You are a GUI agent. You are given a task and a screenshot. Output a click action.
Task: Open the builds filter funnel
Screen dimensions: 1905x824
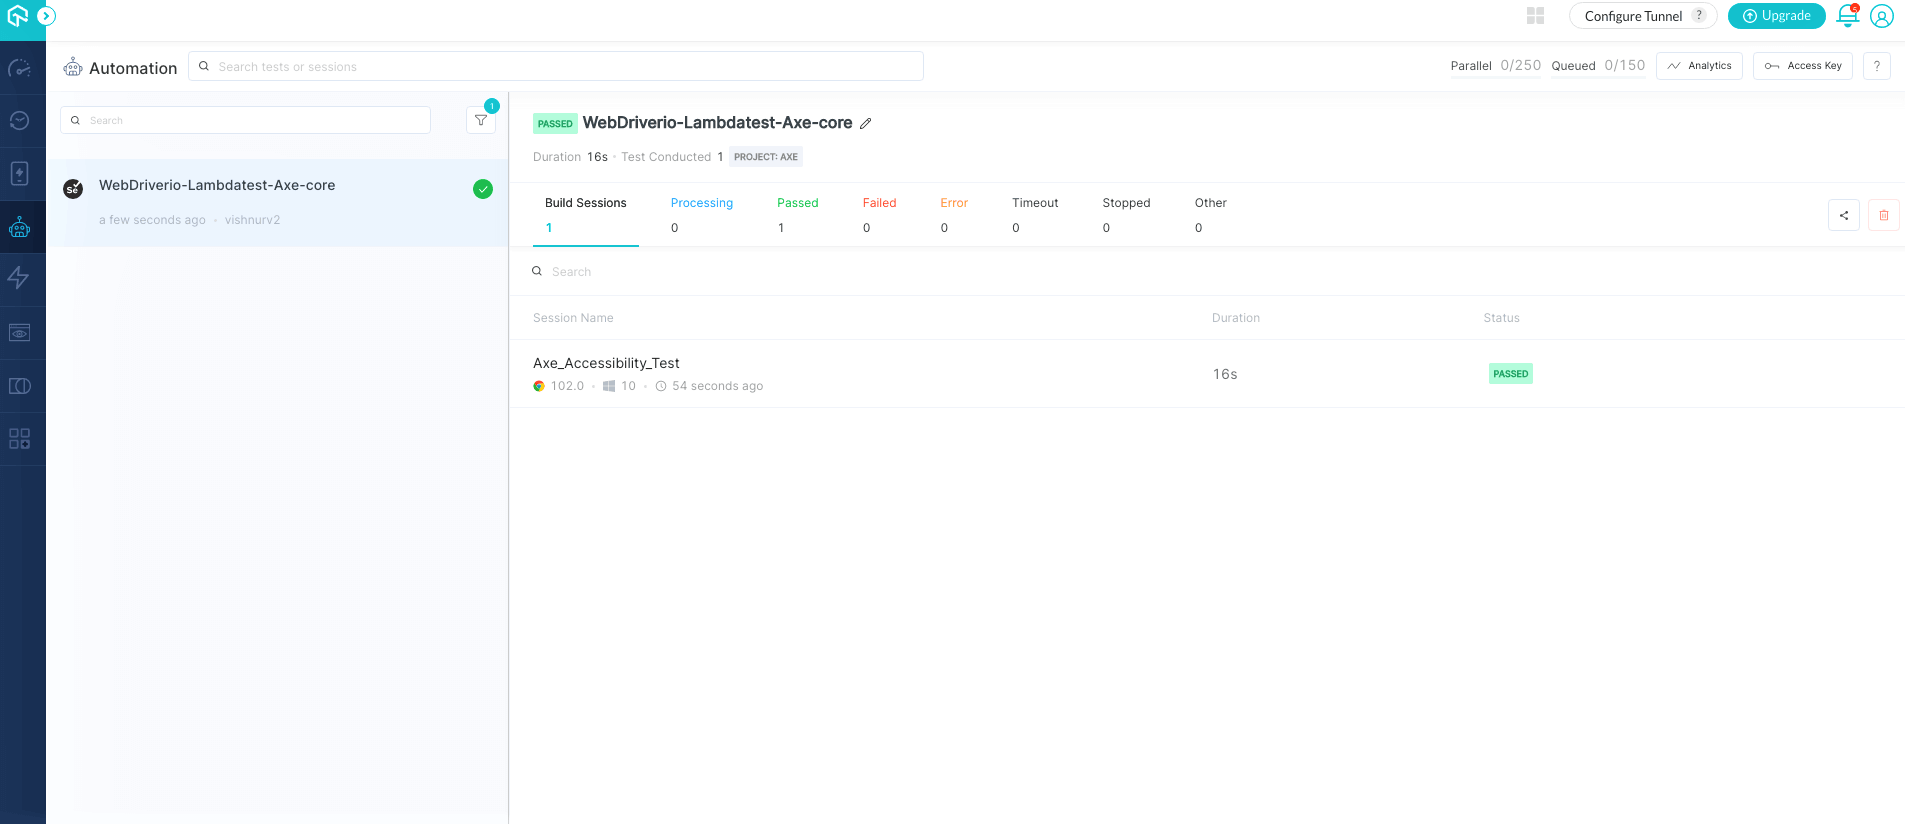(x=481, y=120)
